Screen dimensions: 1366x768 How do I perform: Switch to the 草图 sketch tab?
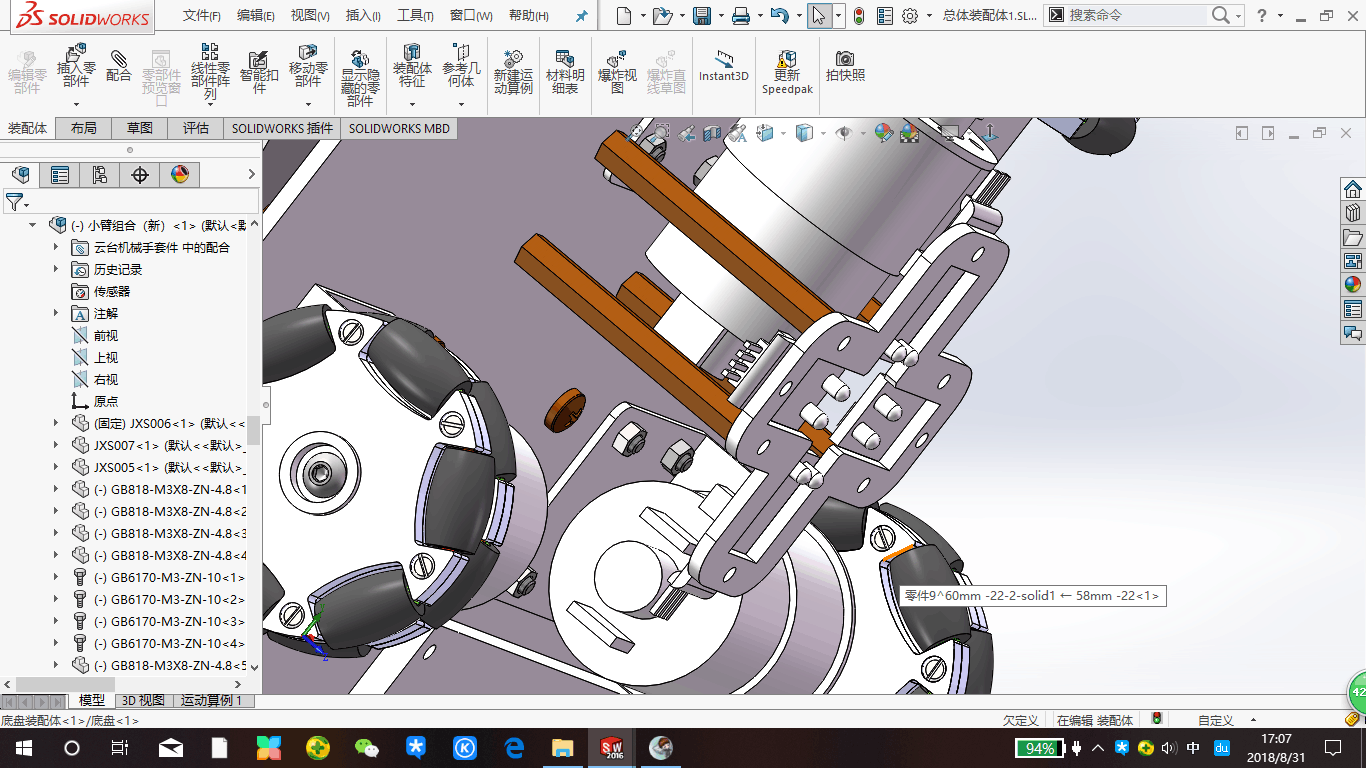pyautogui.click(x=140, y=128)
